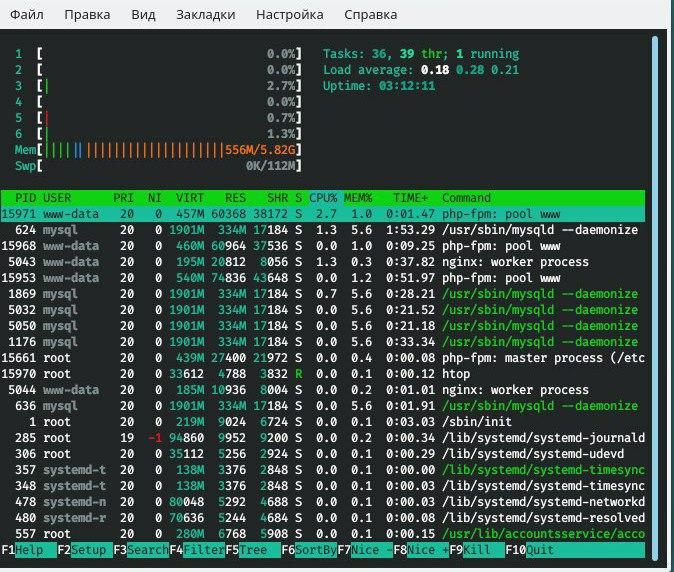Open the Вид menu
This screenshot has height=572, width=674.
pos(143,15)
